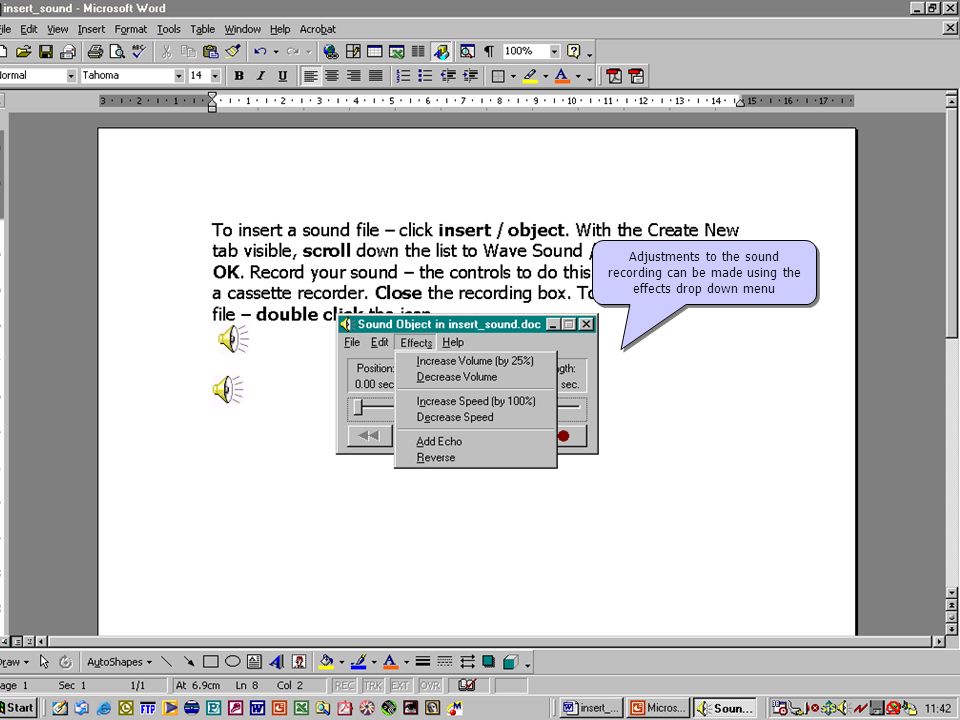Open Word's Tools menu

(x=168, y=29)
